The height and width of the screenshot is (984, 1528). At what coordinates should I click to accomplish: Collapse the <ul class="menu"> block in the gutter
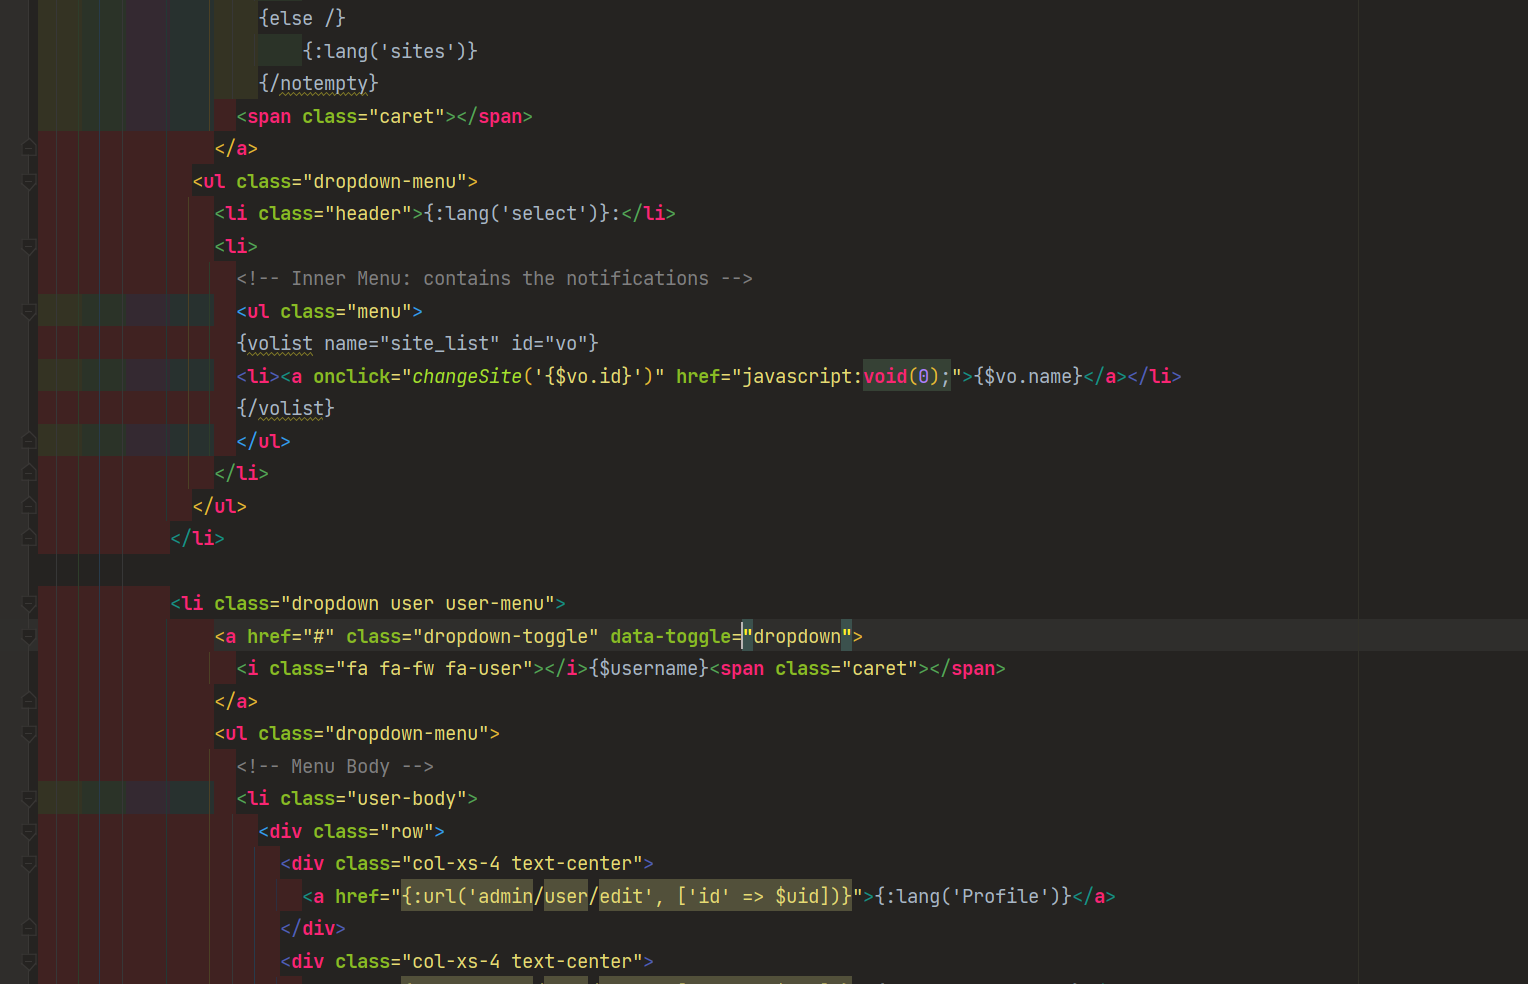29,311
